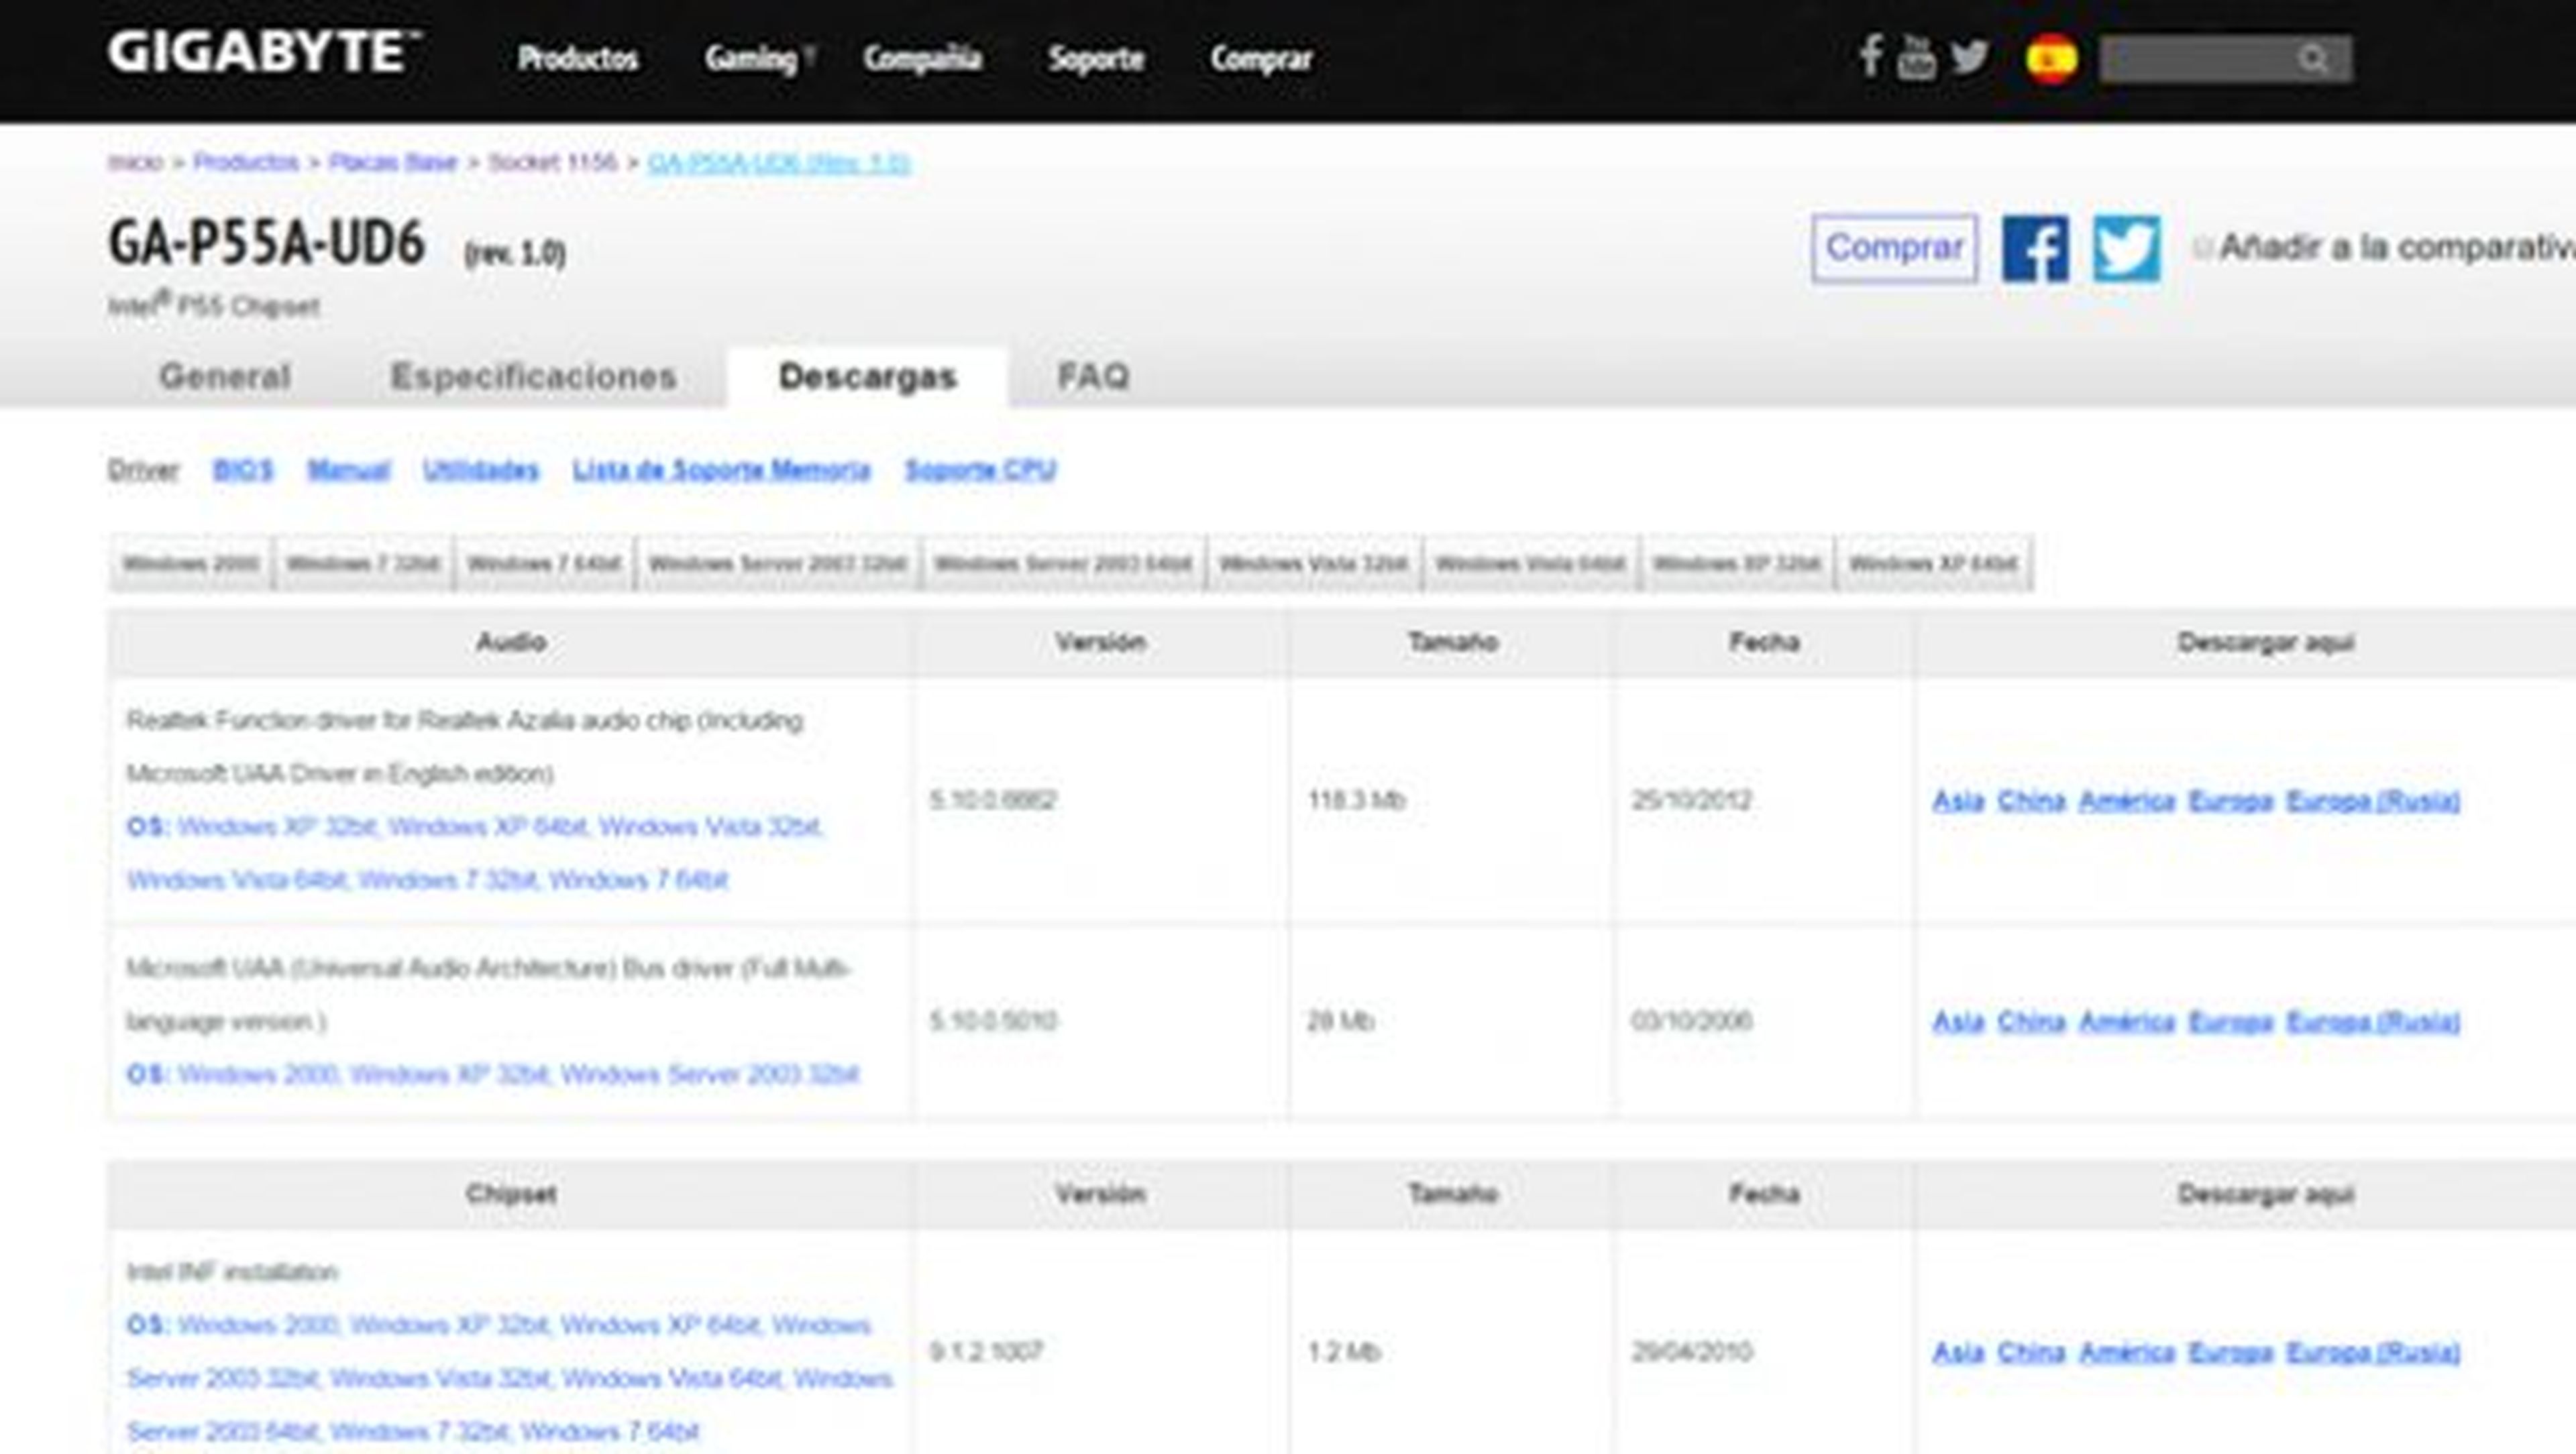
Task: Download Intel INF installation from América
Action: (x=2127, y=1353)
